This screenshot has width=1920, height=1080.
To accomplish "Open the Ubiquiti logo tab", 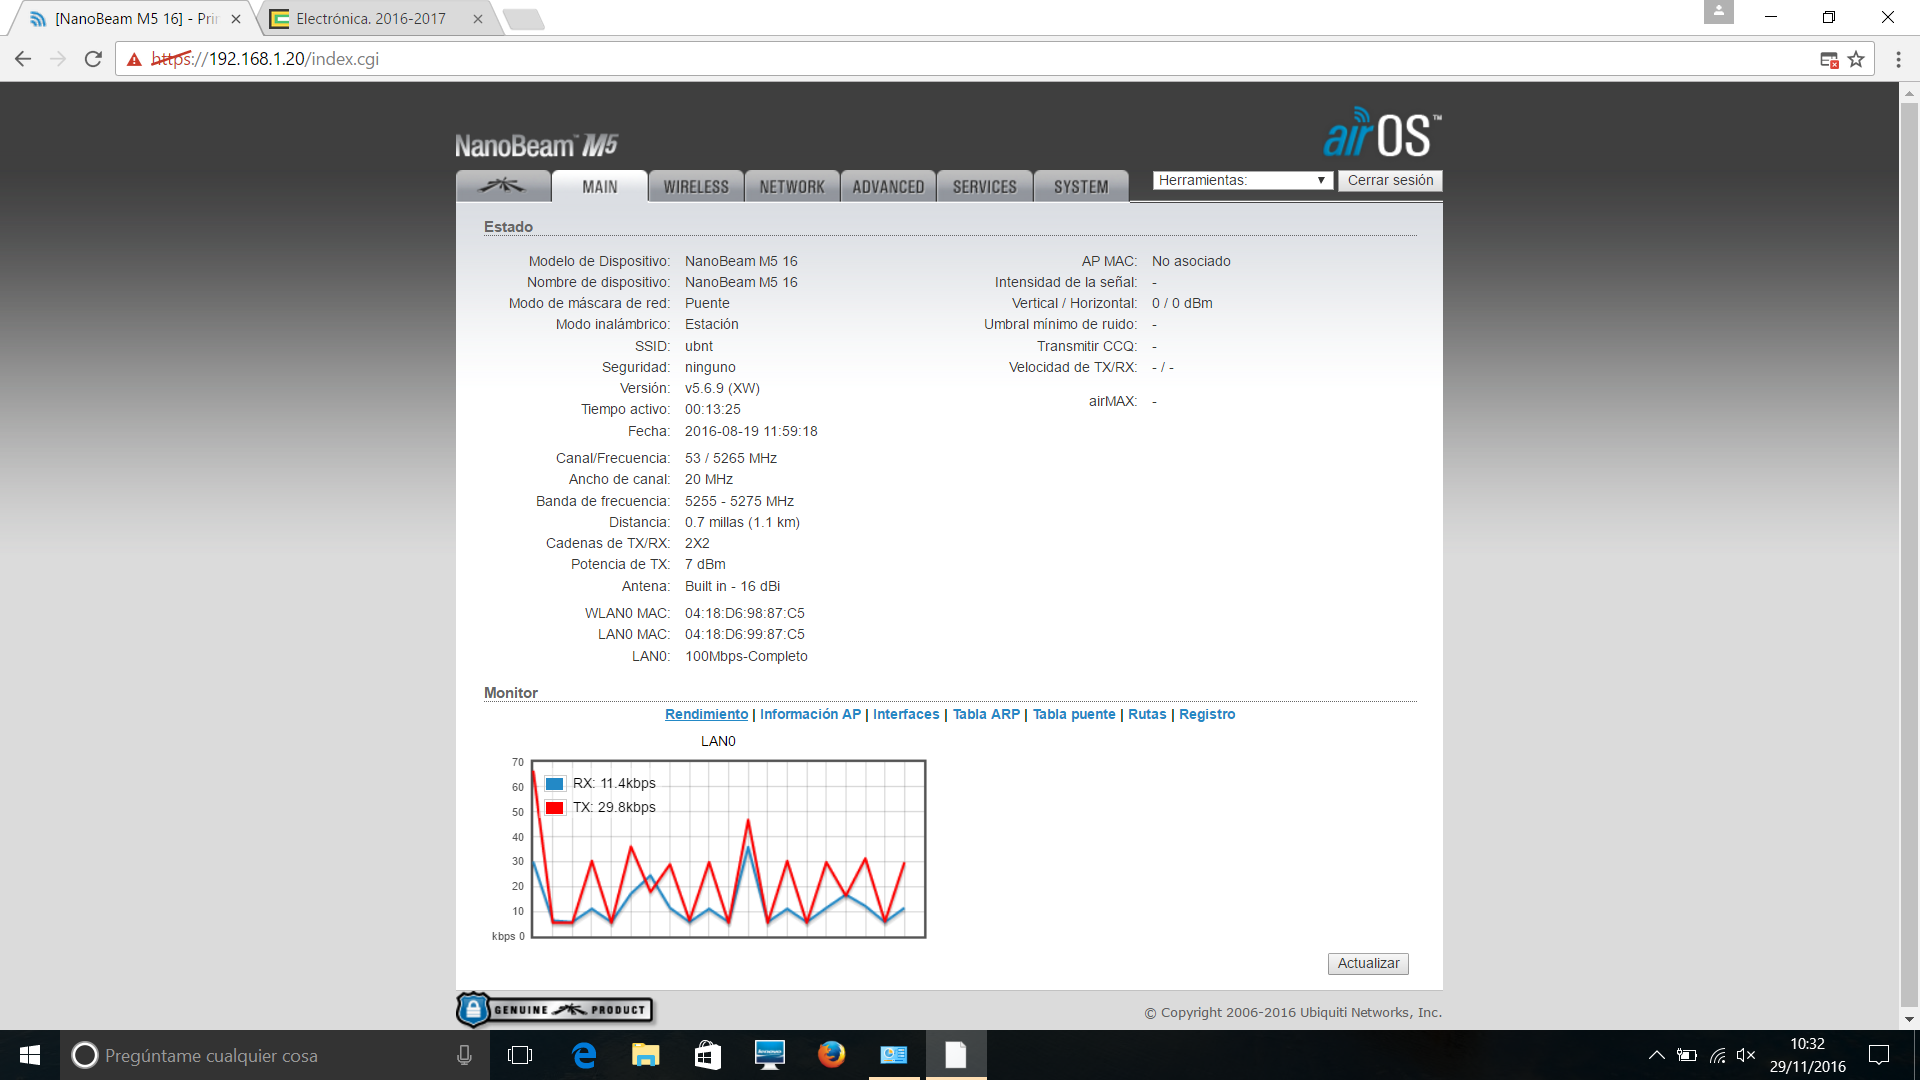I will pyautogui.click(x=502, y=186).
